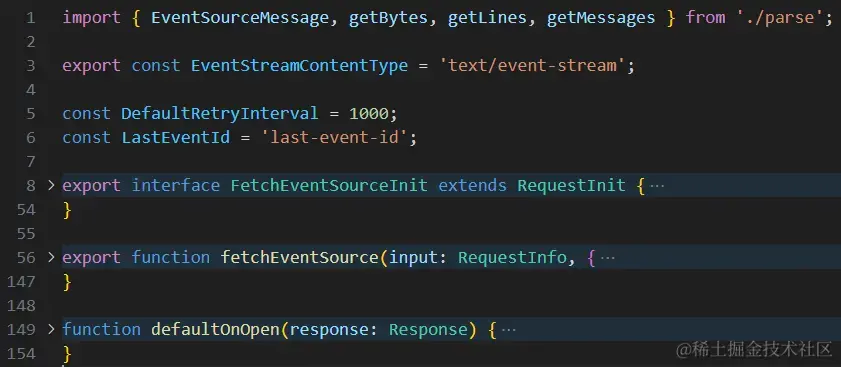Unfold ellipsis after FetchEventSourceInit extends RequestInit brace
This screenshot has height=367, width=841.
click(657, 186)
